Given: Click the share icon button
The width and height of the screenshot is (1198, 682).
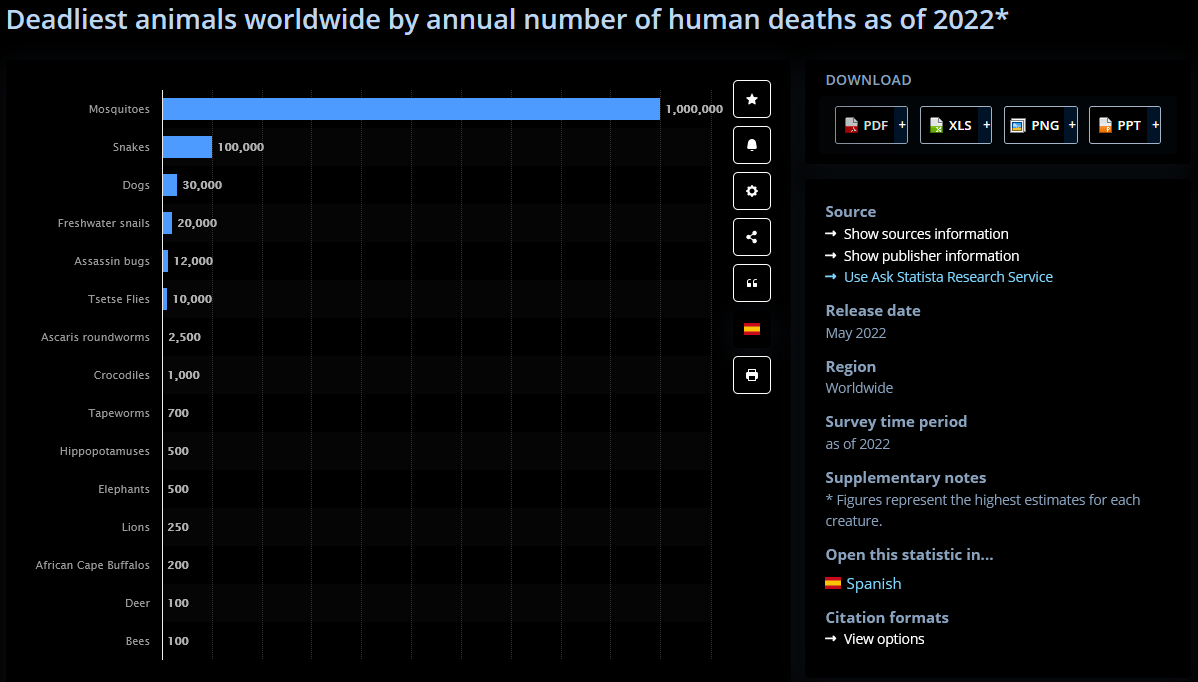Looking at the screenshot, I should (752, 237).
